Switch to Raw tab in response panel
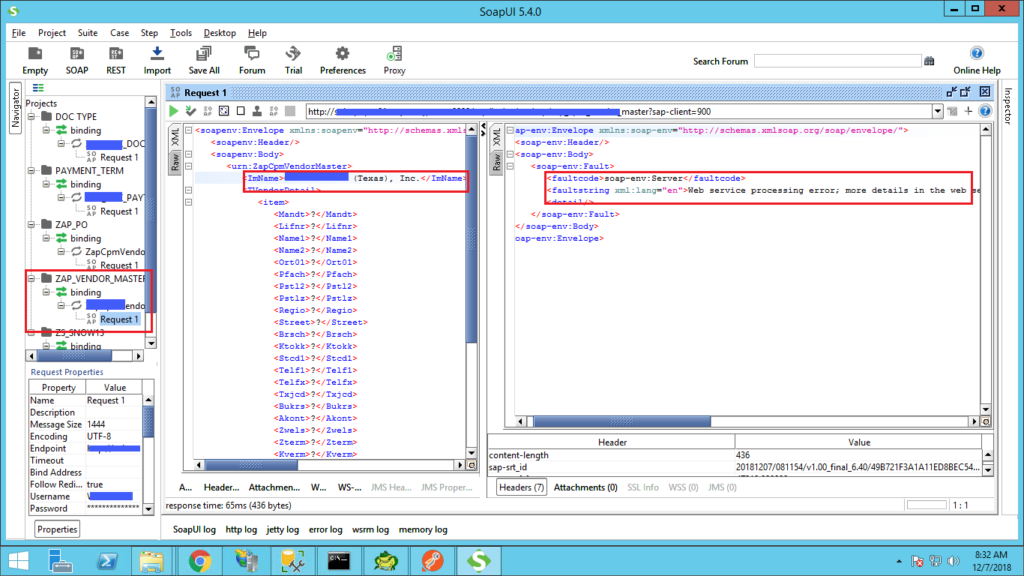 tap(496, 162)
